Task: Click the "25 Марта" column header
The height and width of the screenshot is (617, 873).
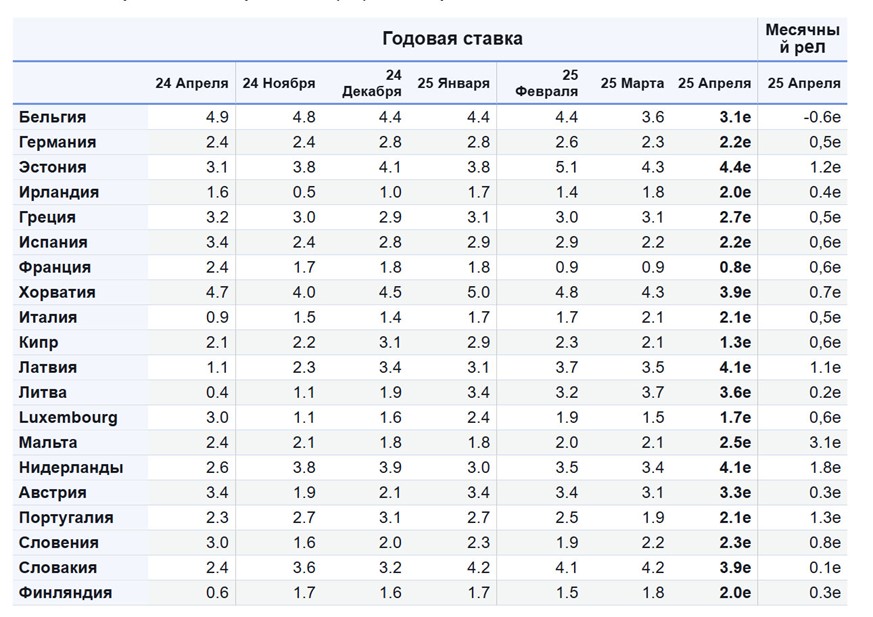Action: (632, 83)
